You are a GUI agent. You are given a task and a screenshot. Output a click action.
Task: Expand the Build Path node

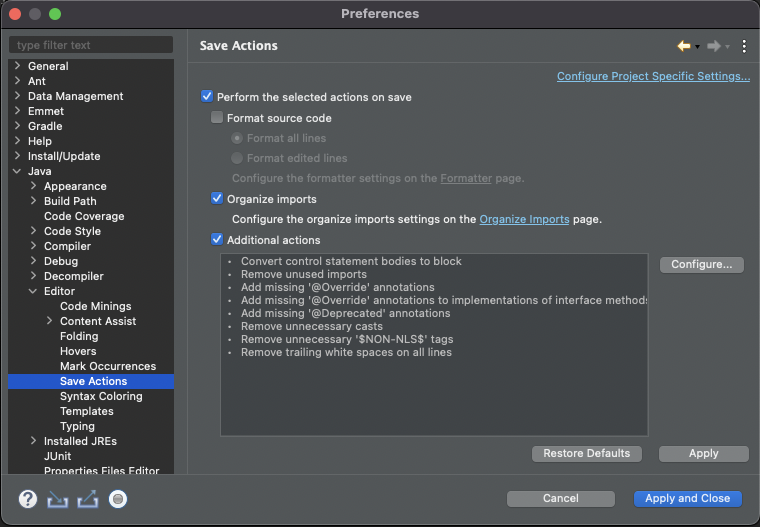pos(33,201)
